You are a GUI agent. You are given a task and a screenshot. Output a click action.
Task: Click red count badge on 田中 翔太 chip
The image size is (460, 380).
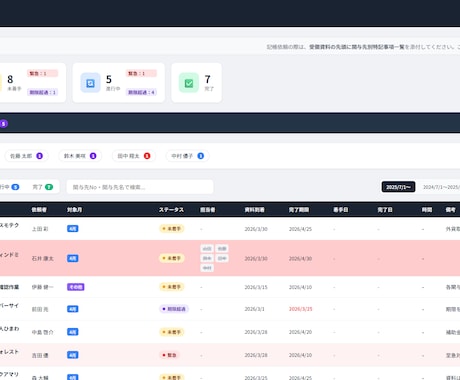tap(147, 156)
